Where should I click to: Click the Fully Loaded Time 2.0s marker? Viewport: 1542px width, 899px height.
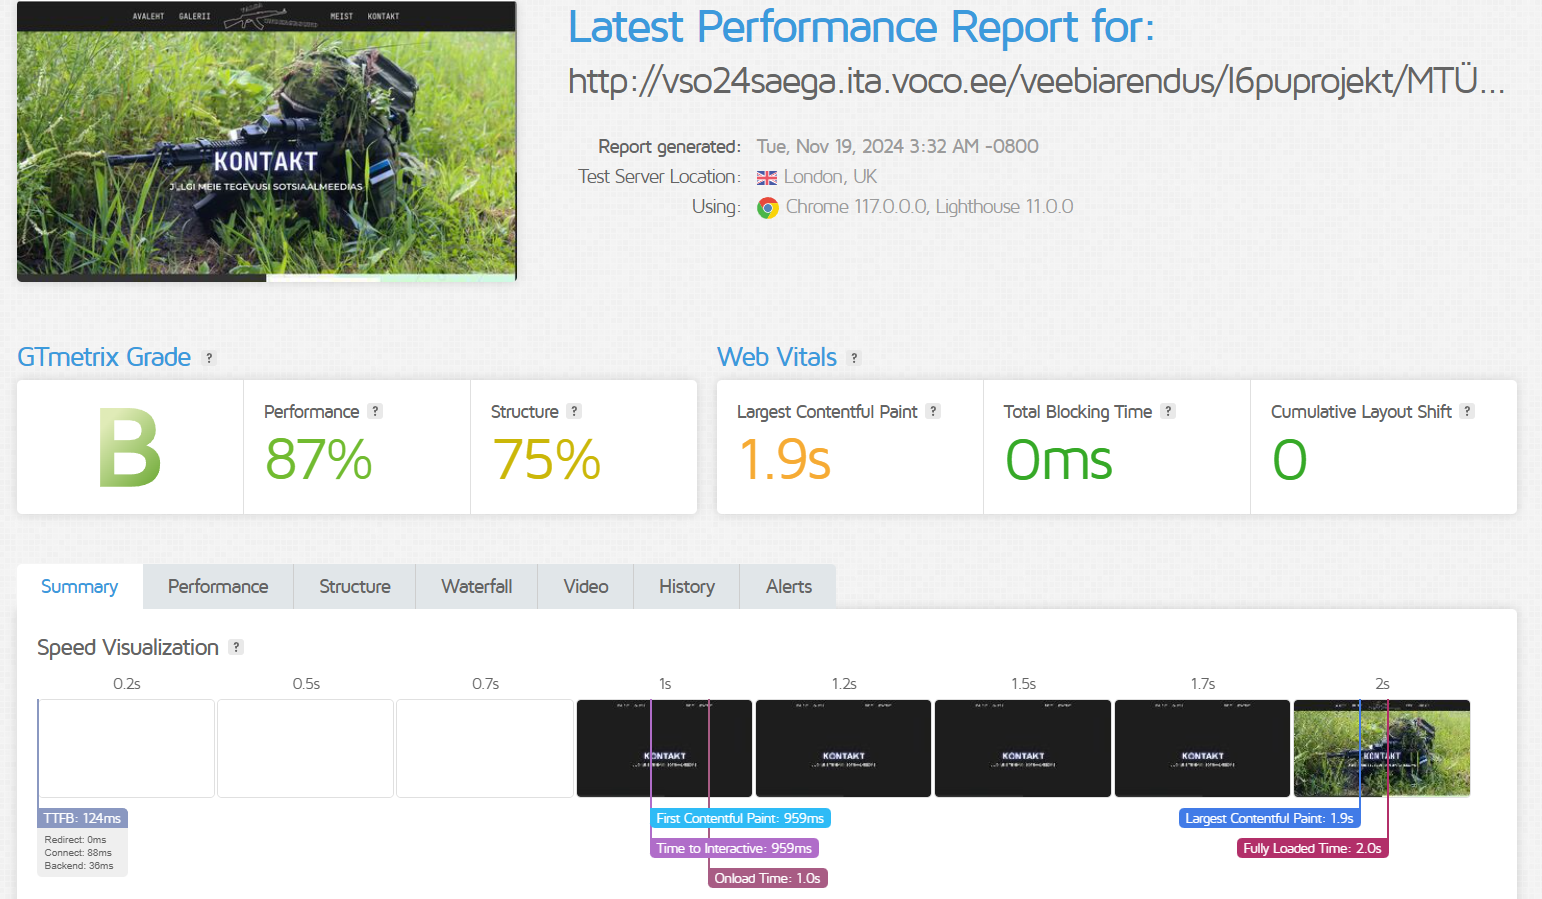1312,848
